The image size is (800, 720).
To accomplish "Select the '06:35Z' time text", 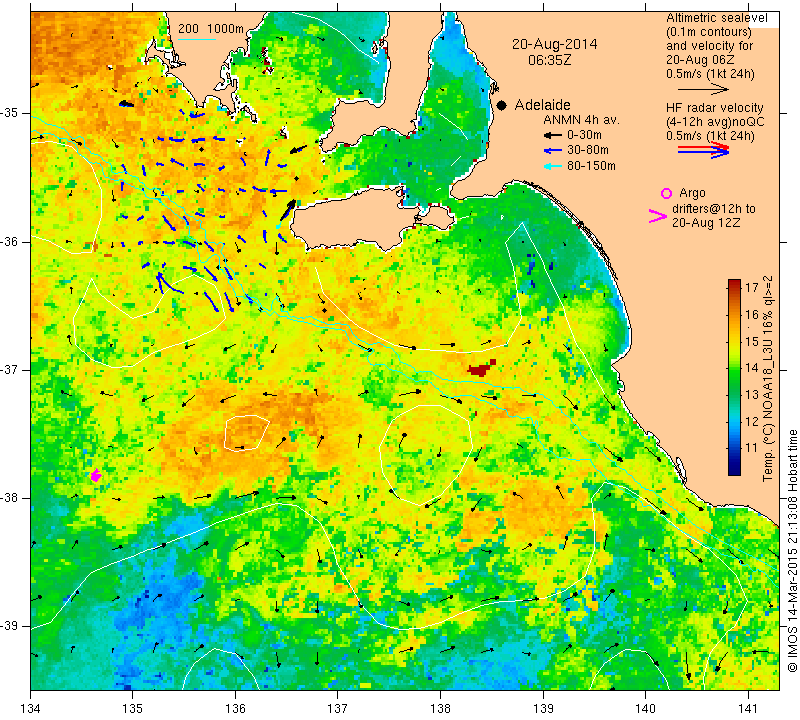I will 549,60.
